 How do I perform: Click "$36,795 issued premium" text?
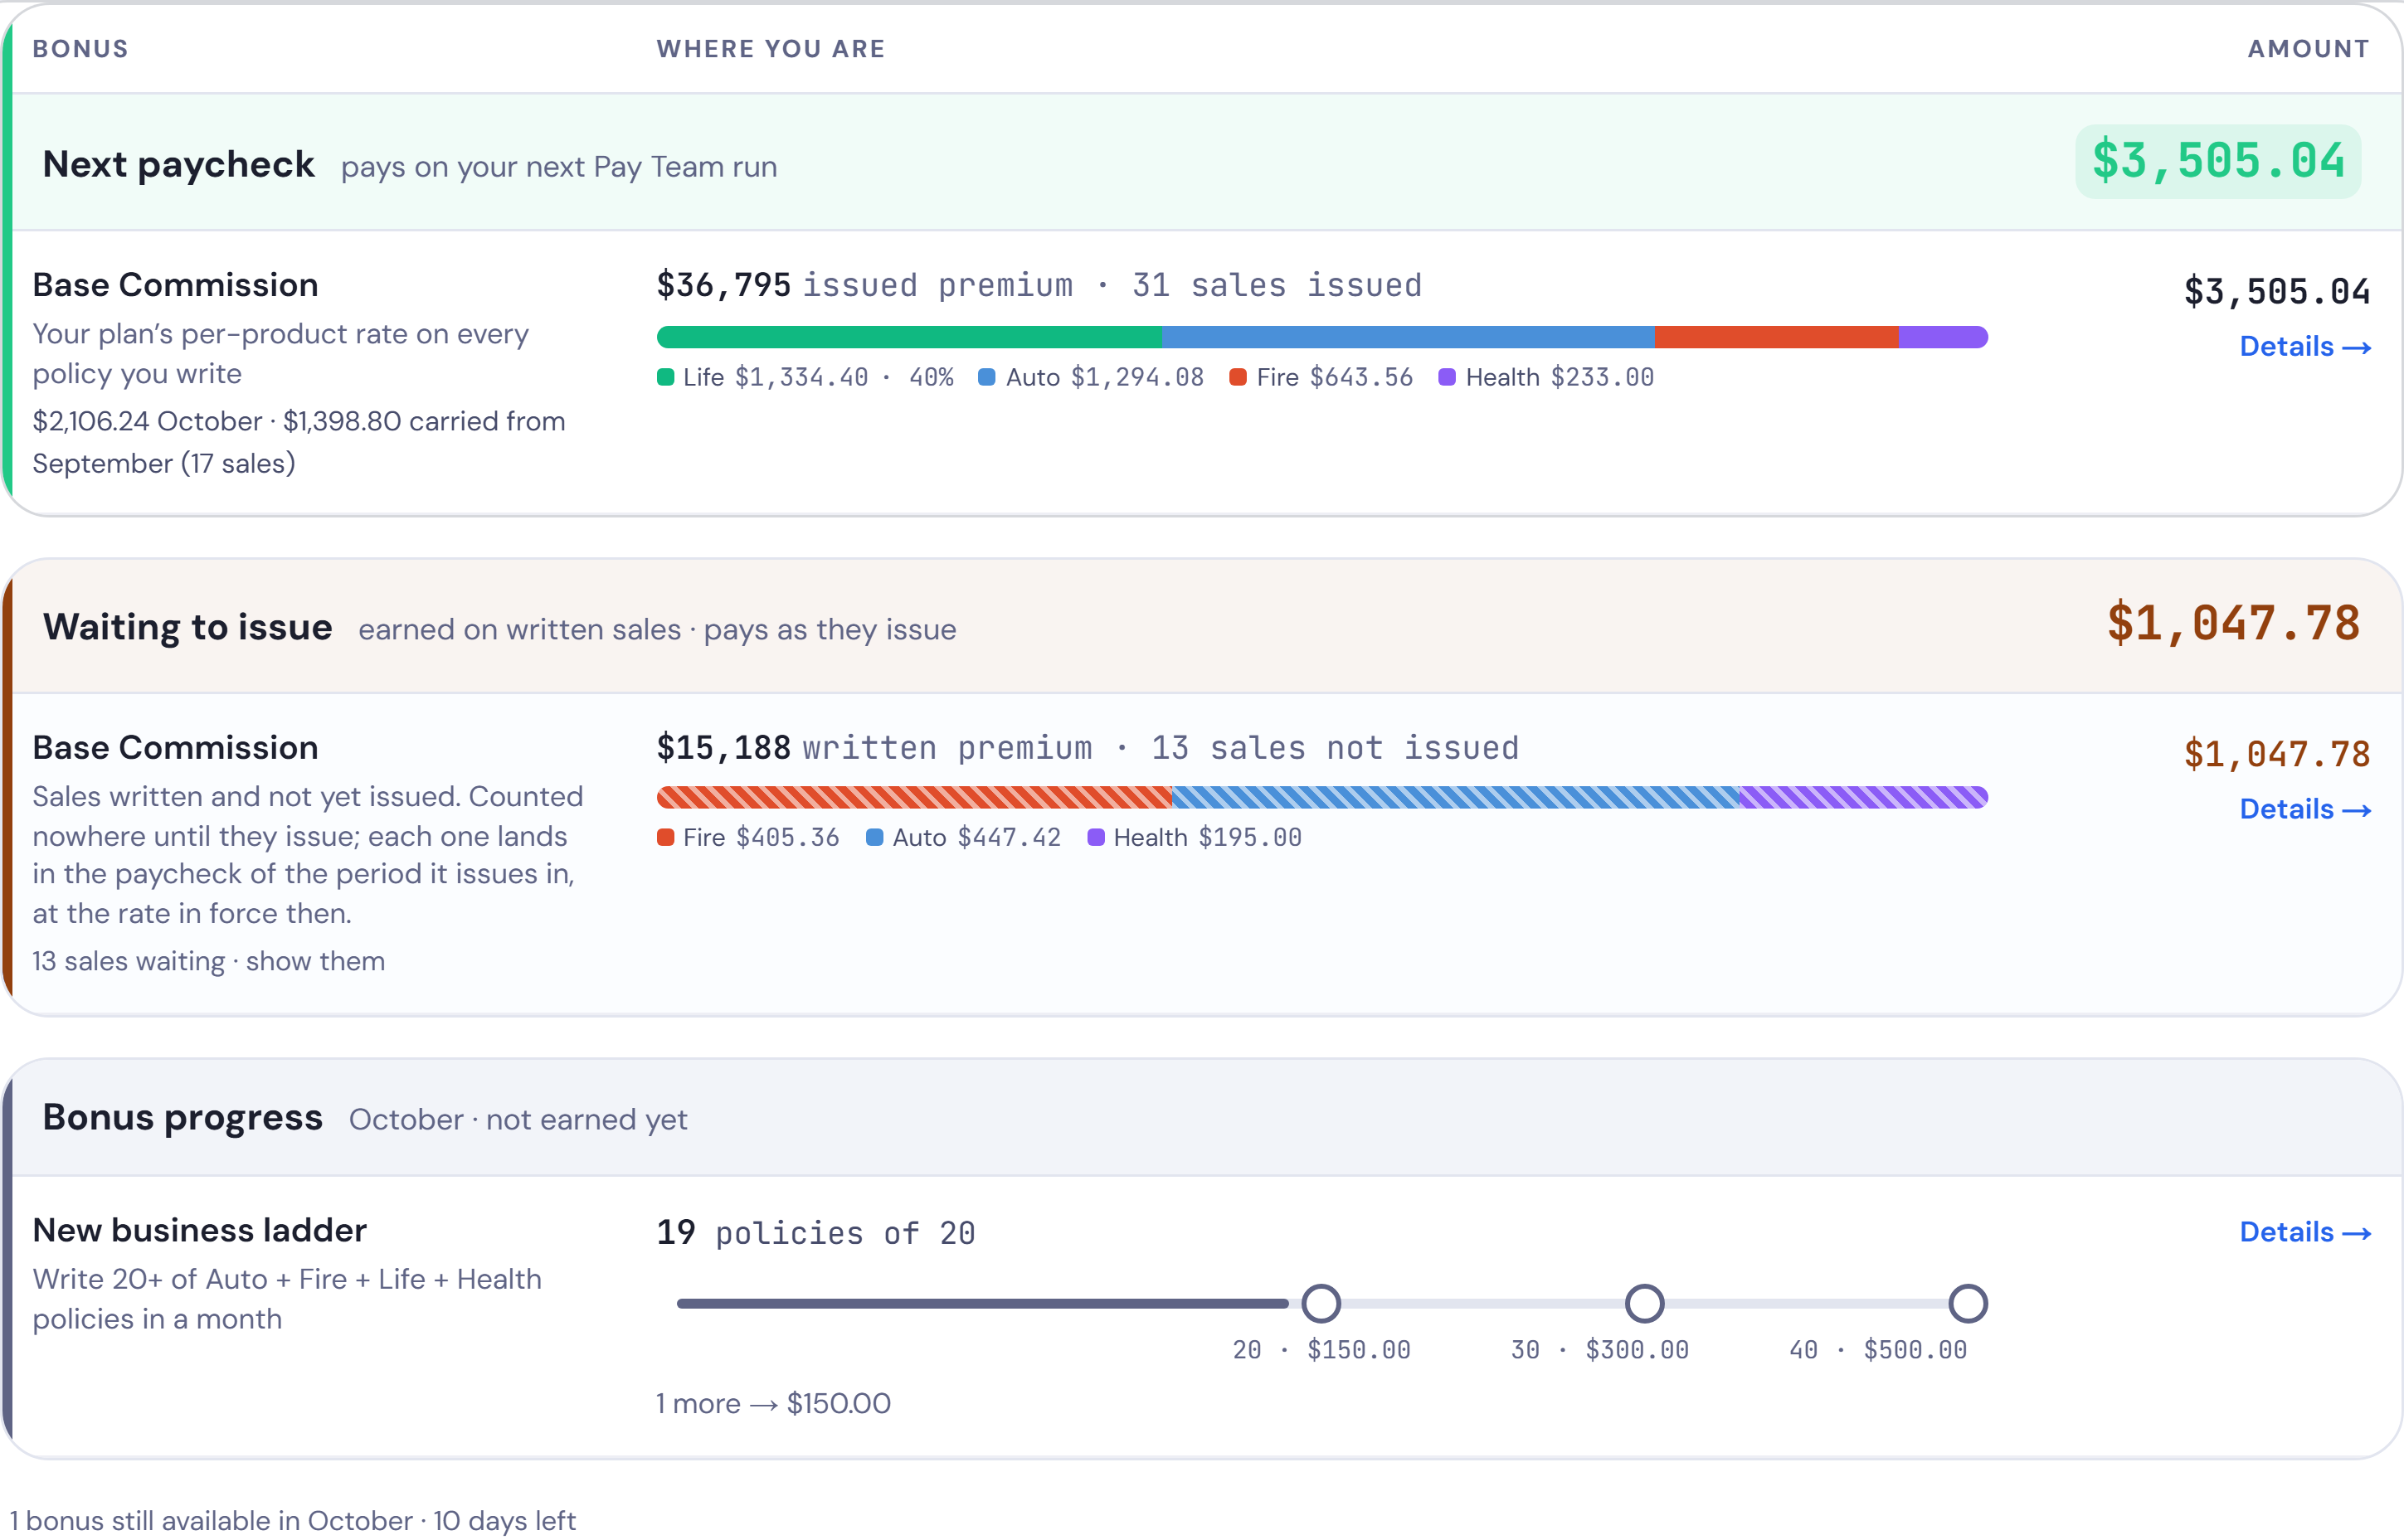[864, 285]
